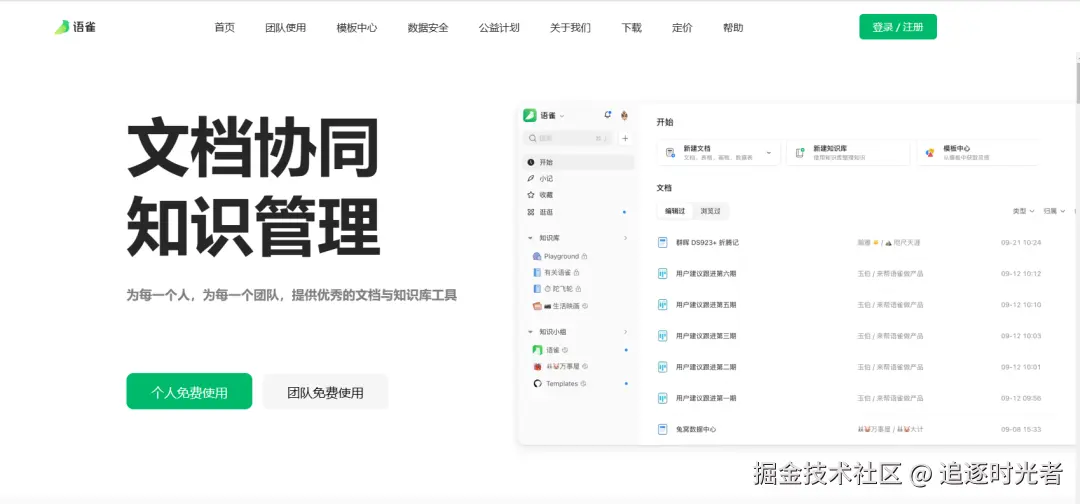Click the green 语雀 app icon in preview sidebar
This screenshot has width=1080, height=504.
click(530, 115)
